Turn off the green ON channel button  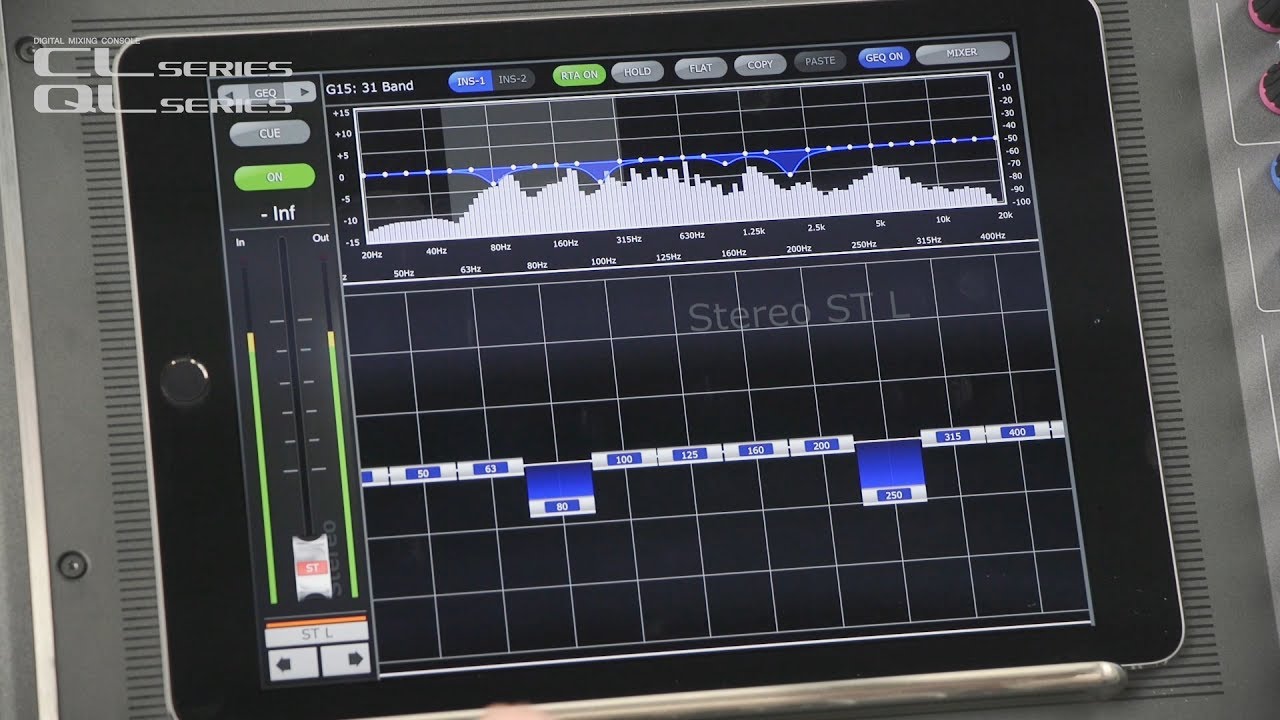[274, 177]
